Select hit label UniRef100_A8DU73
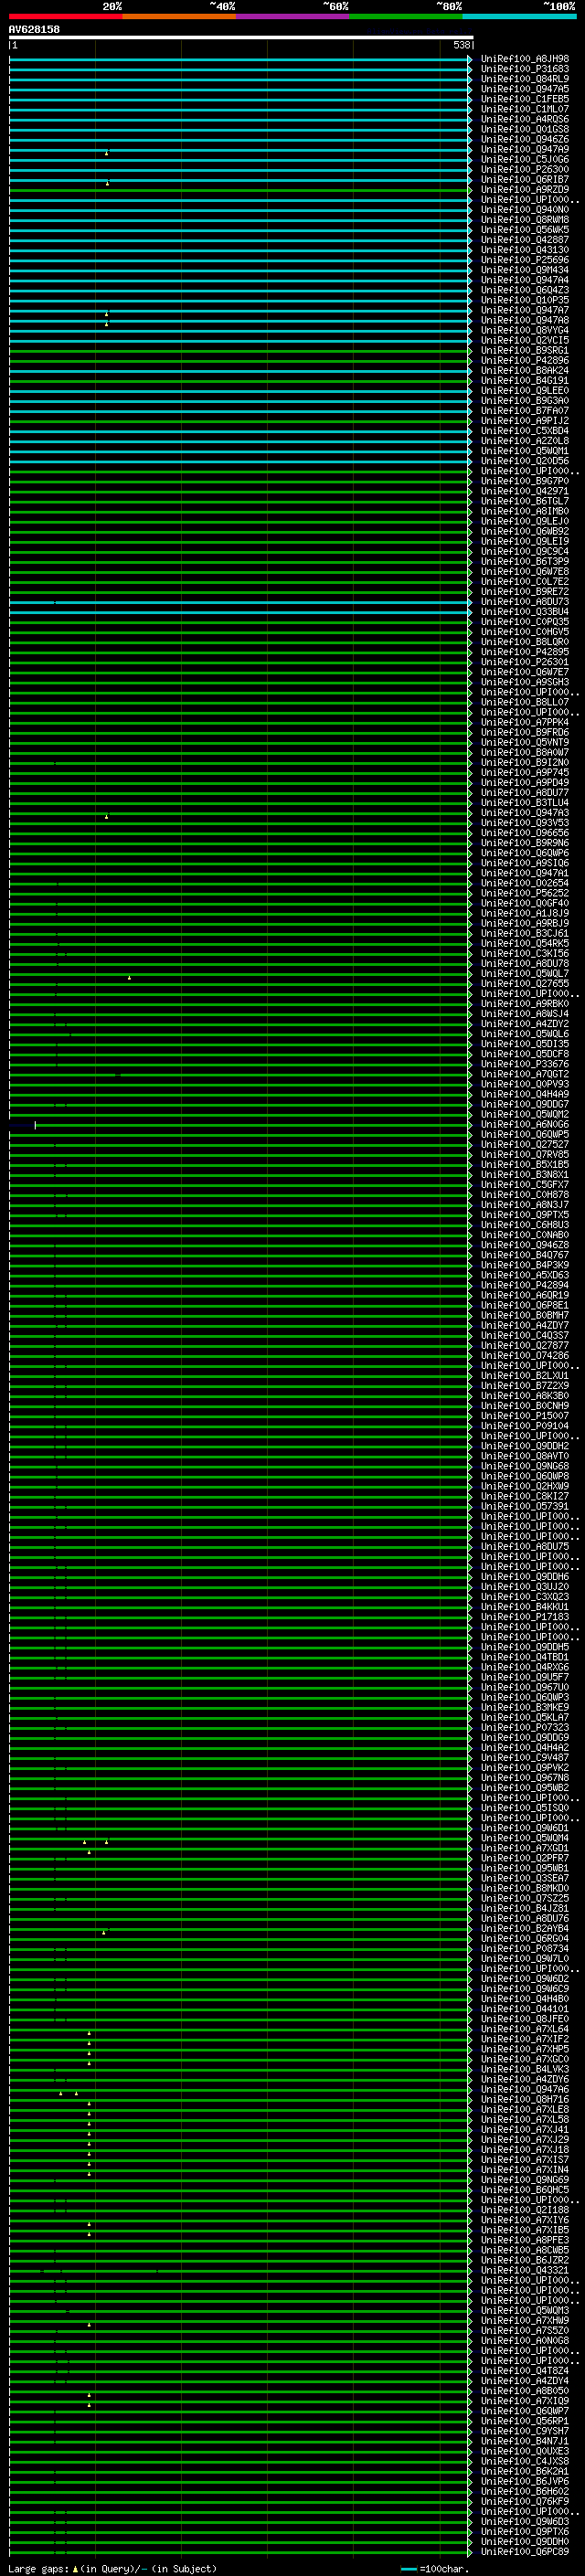The width and height of the screenshot is (585, 2576). (525, 601)
